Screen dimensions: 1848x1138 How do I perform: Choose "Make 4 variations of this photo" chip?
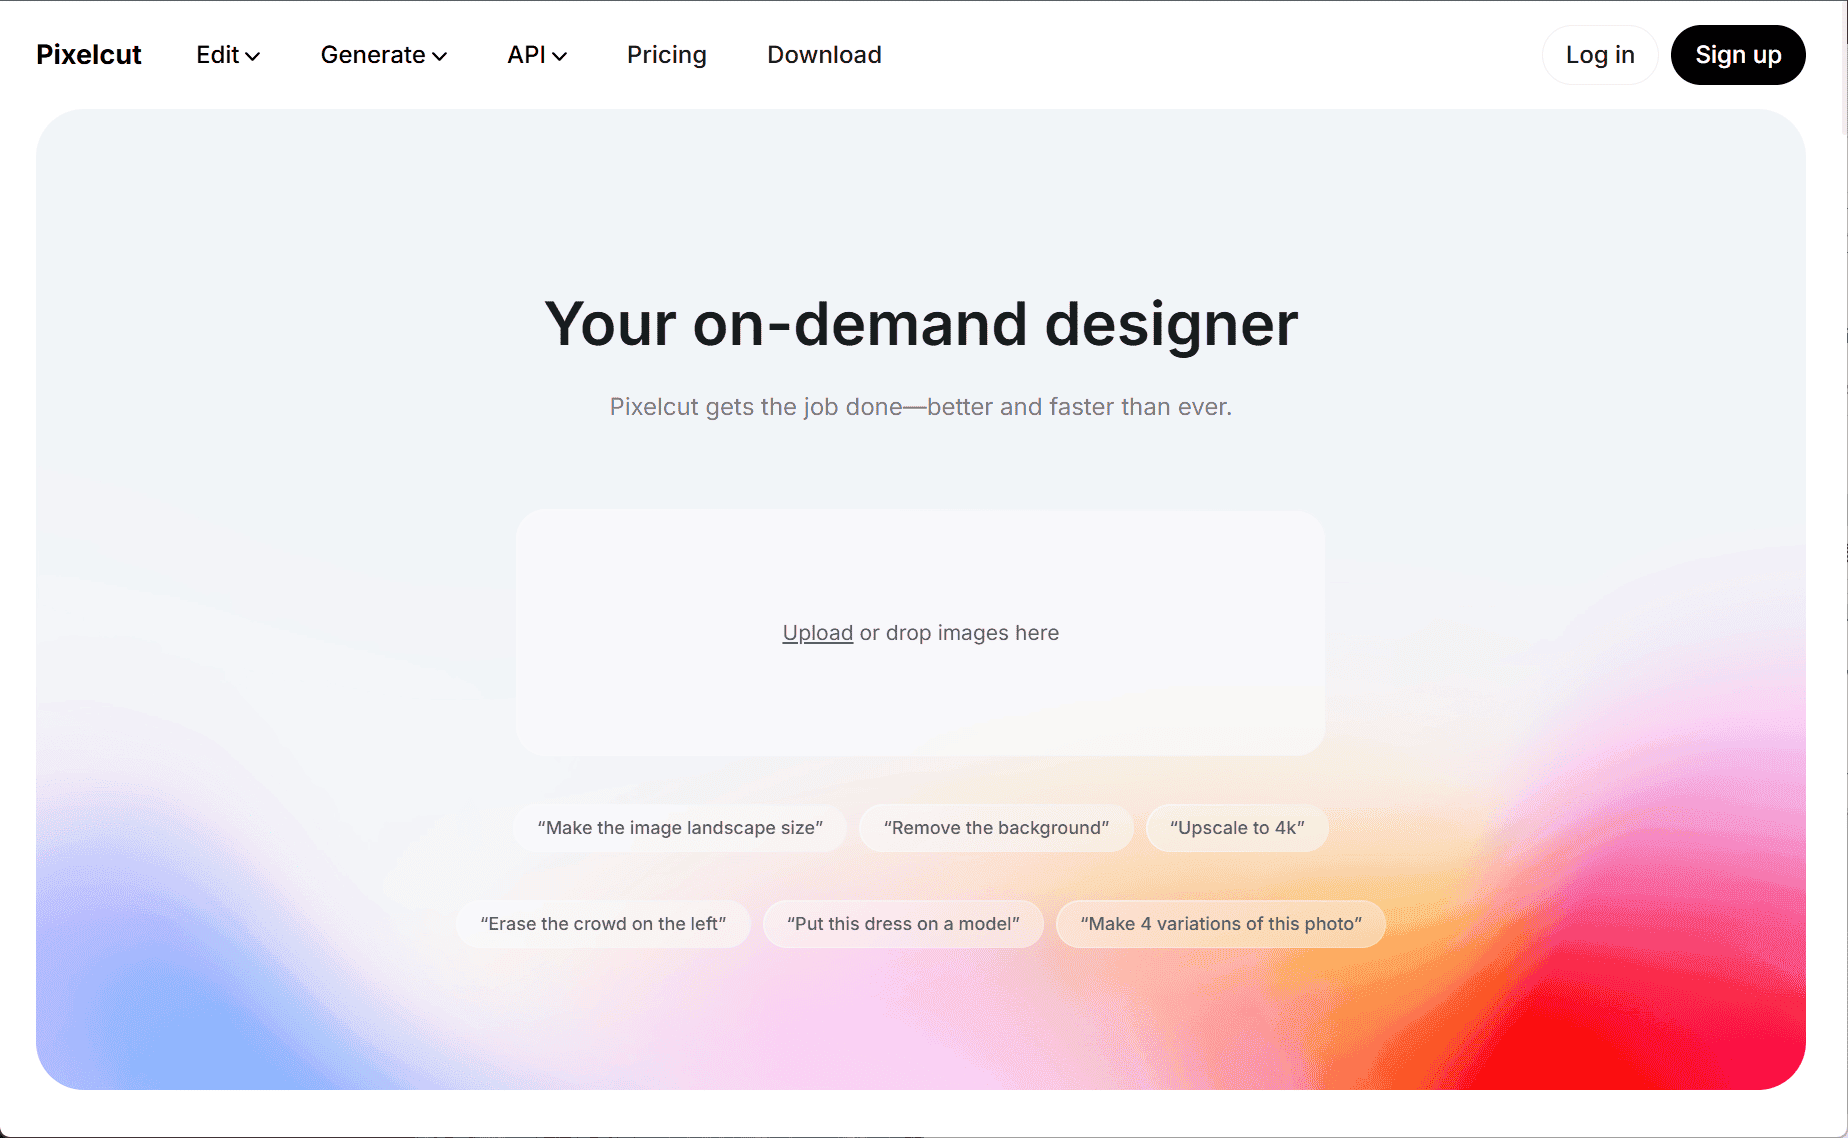pos(1220,923)
